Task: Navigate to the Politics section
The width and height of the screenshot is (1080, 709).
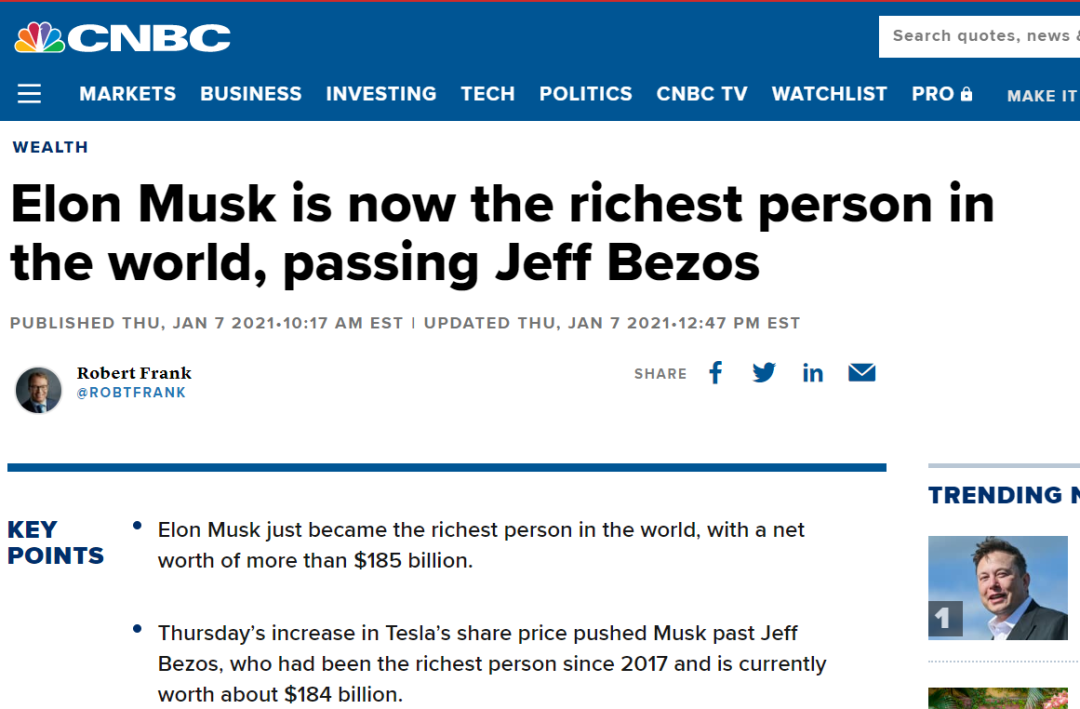Action: [x=586, y=94]
